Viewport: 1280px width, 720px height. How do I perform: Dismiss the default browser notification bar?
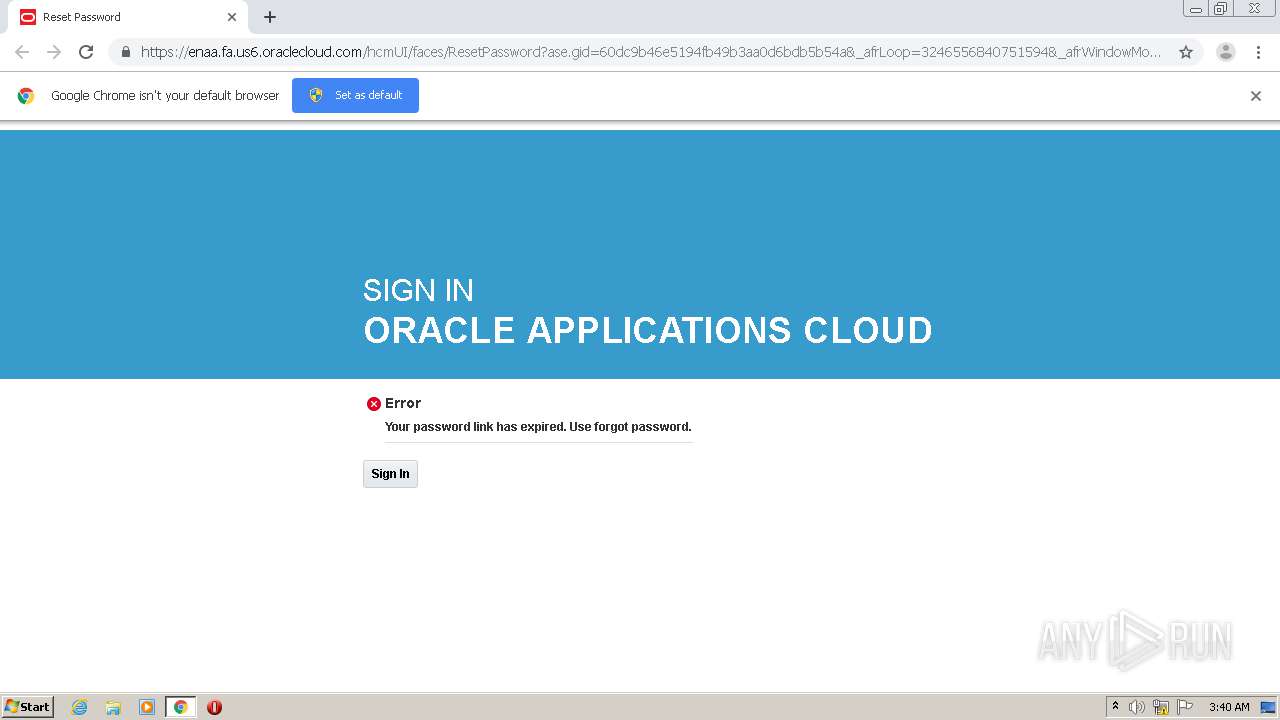(x=1255, y=96)
